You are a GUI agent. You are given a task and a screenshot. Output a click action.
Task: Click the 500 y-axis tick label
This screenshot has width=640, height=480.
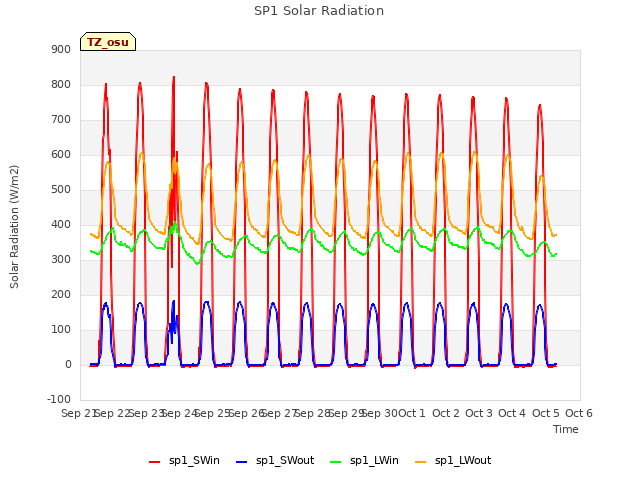point(61,189)
